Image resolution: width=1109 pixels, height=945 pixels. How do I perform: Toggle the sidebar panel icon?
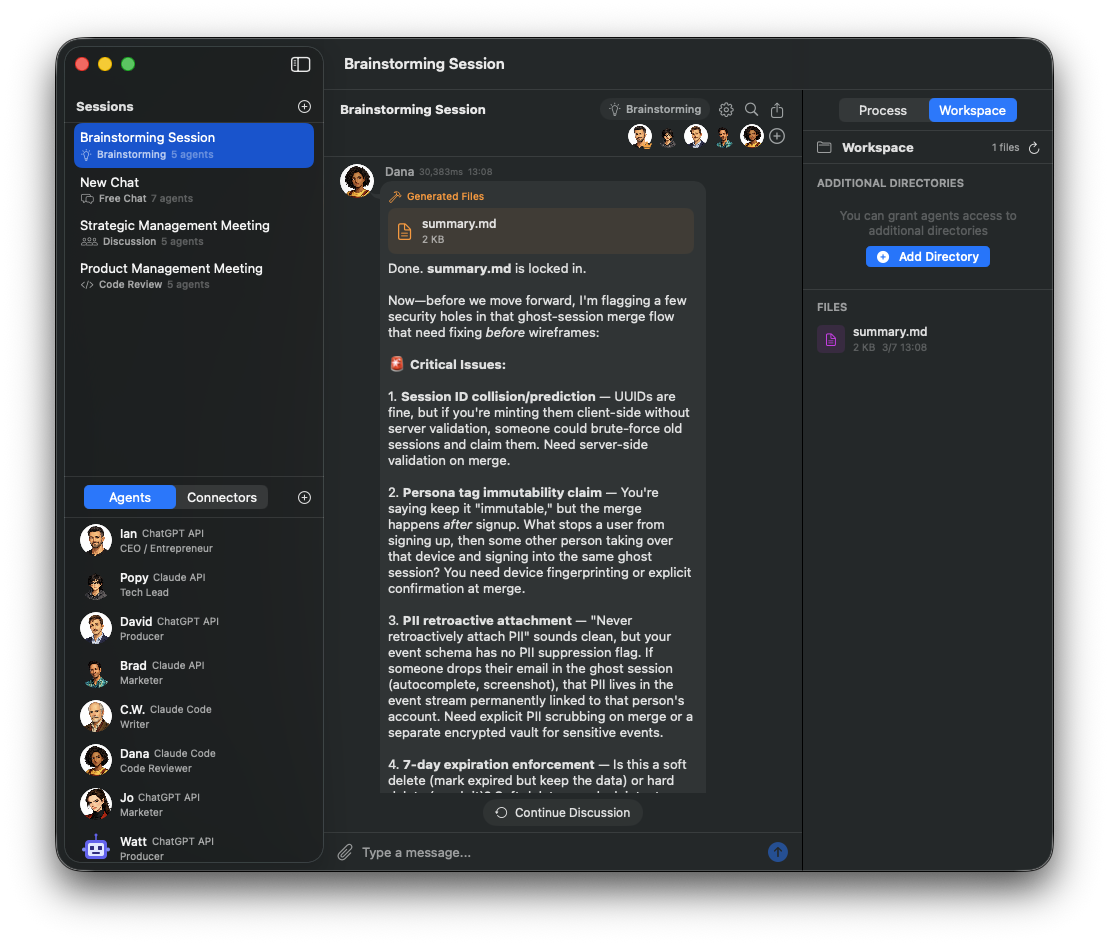tap(300, 64)
